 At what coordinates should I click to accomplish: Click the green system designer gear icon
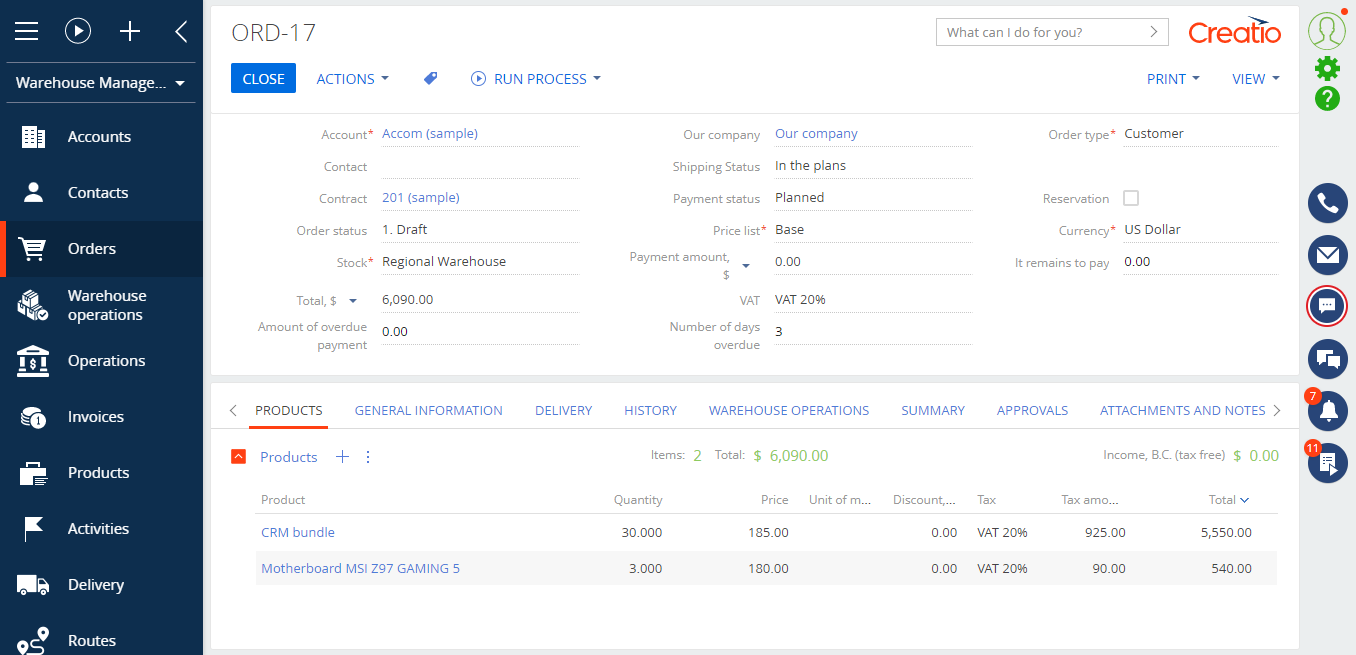(1327, 68)
